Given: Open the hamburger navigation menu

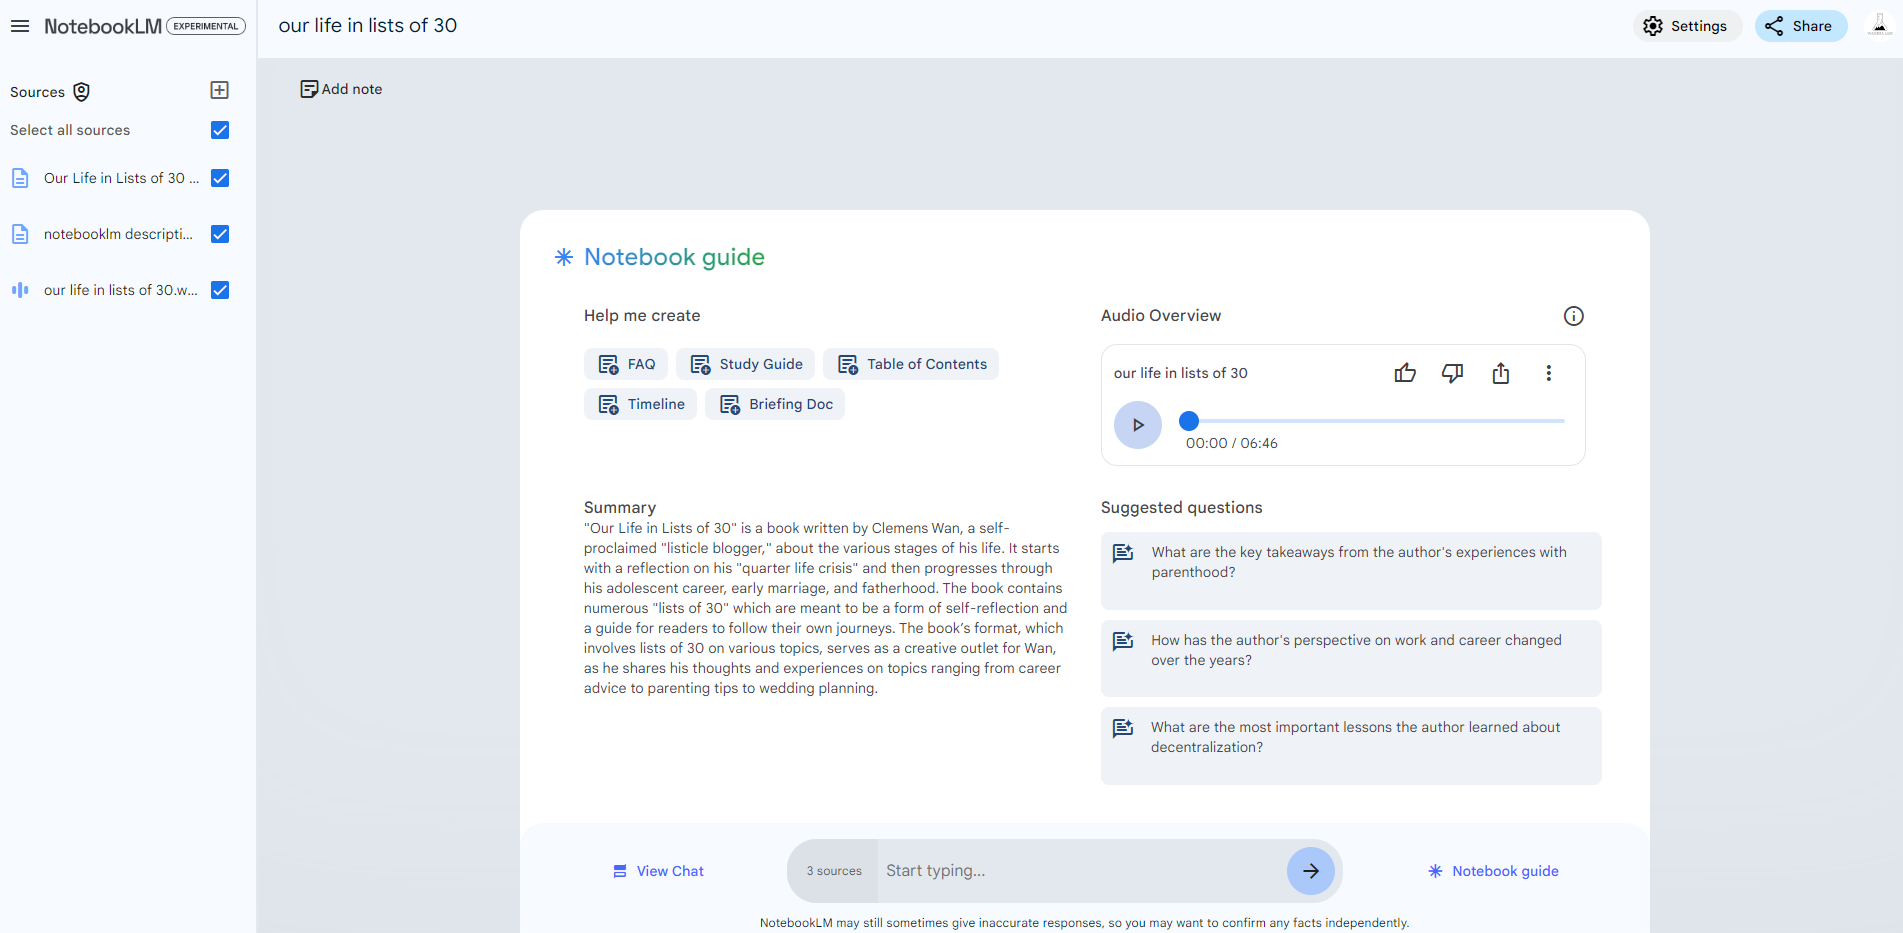Looking at the screenshot, I should pyautogui.click(x=20, y=26).
